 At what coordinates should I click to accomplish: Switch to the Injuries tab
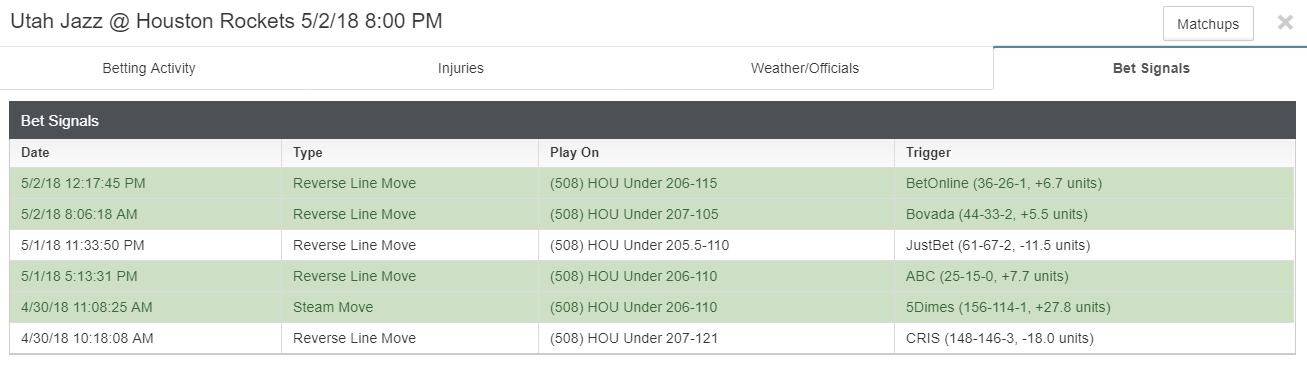[461, 68]
